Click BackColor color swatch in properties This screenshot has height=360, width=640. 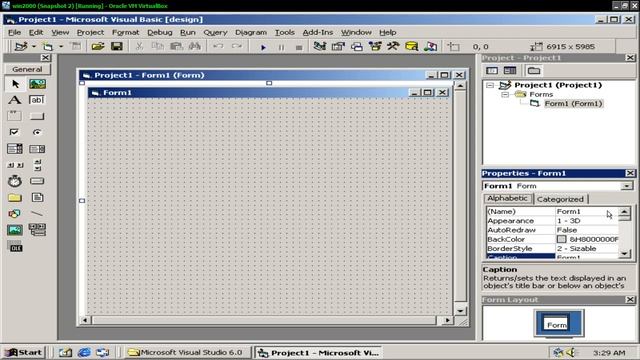562,239
